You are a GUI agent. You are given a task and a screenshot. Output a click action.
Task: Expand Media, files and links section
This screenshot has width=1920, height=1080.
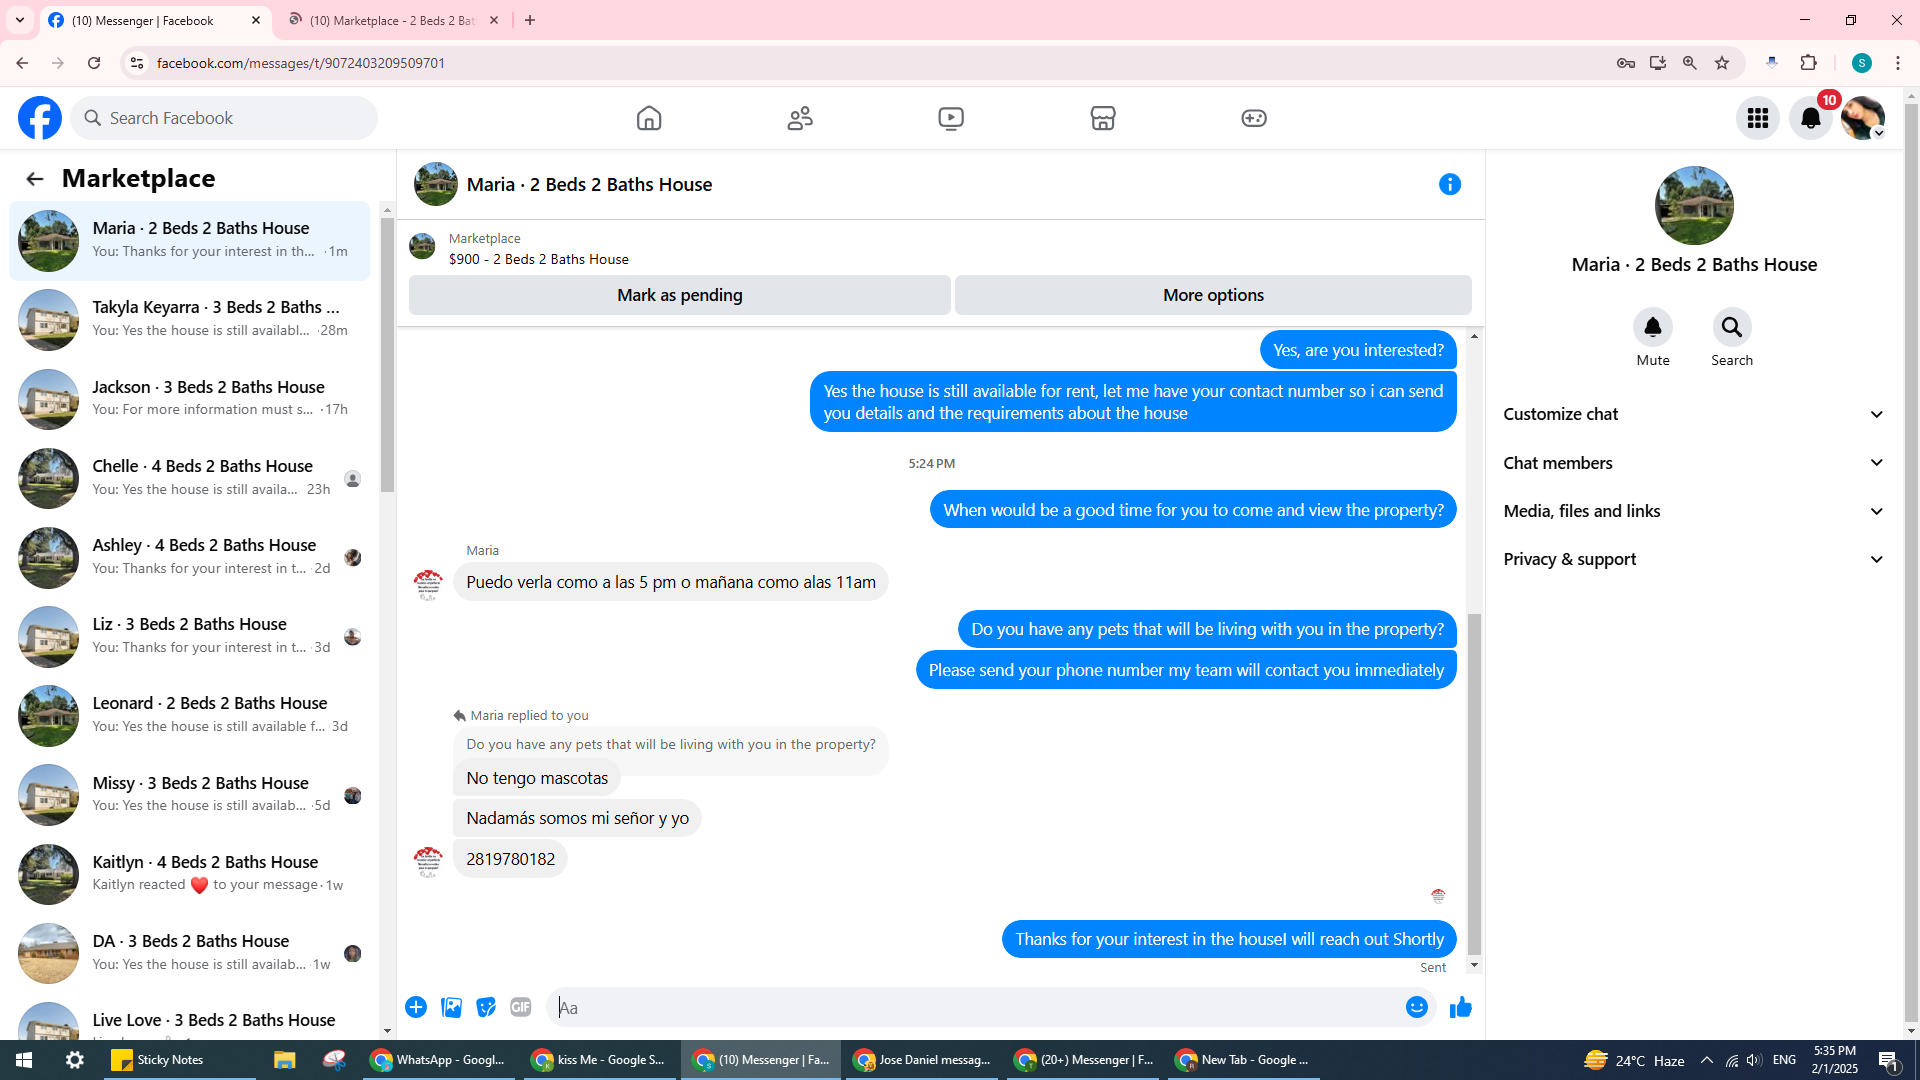point(1693,511)
